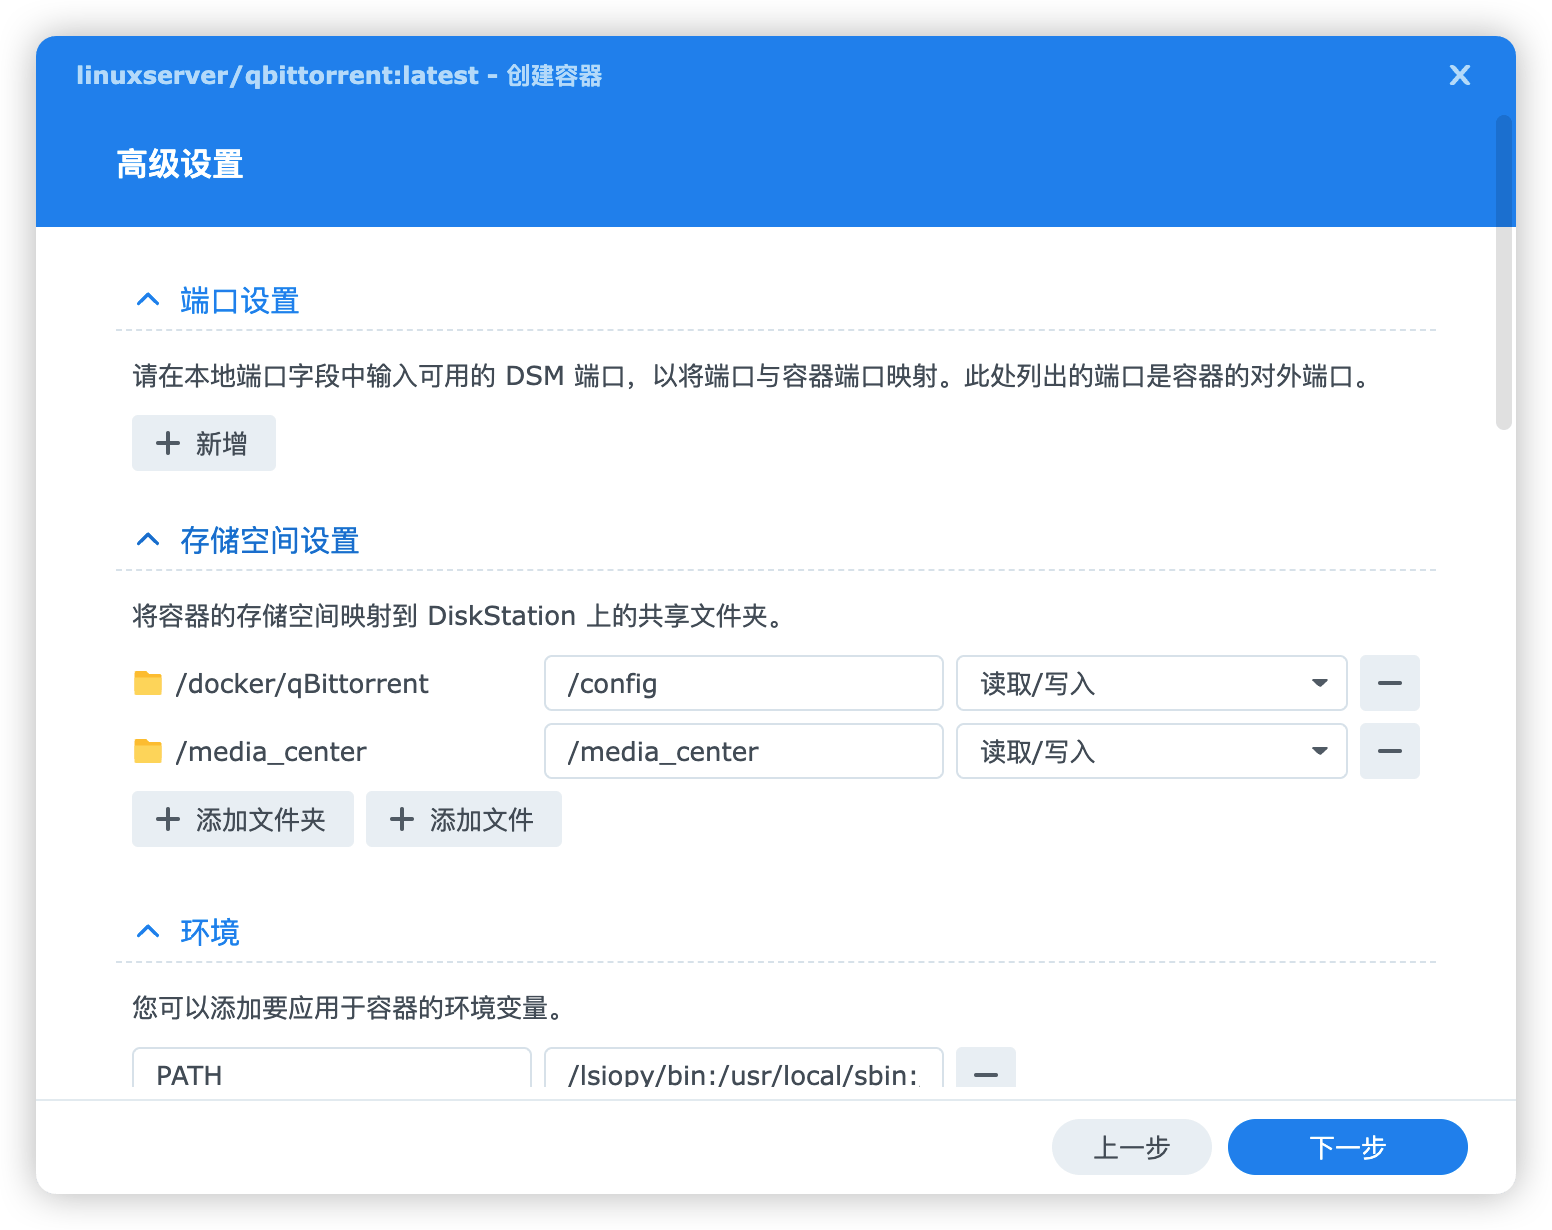Edit the /media_center mount path field
This screenshot has width=1552, height=1230.
[x=743, y=751]
